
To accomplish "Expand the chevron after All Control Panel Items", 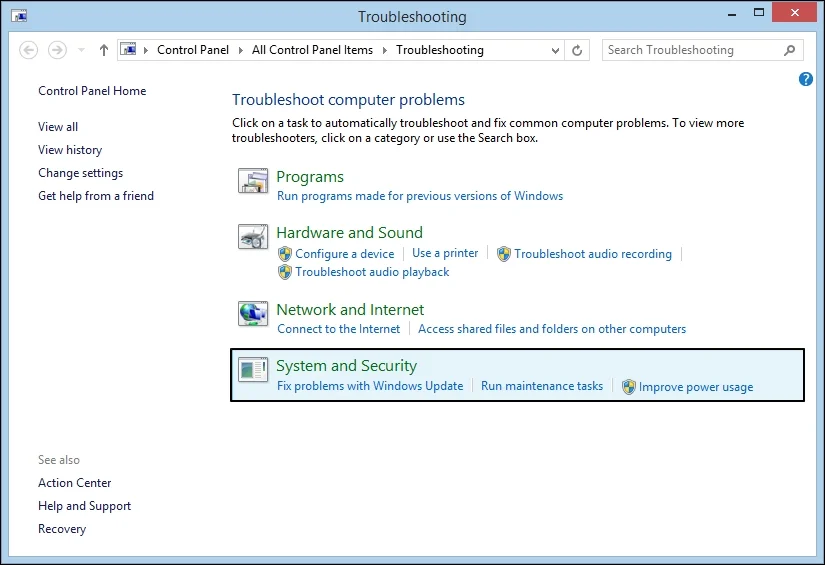I will (385, 51).
